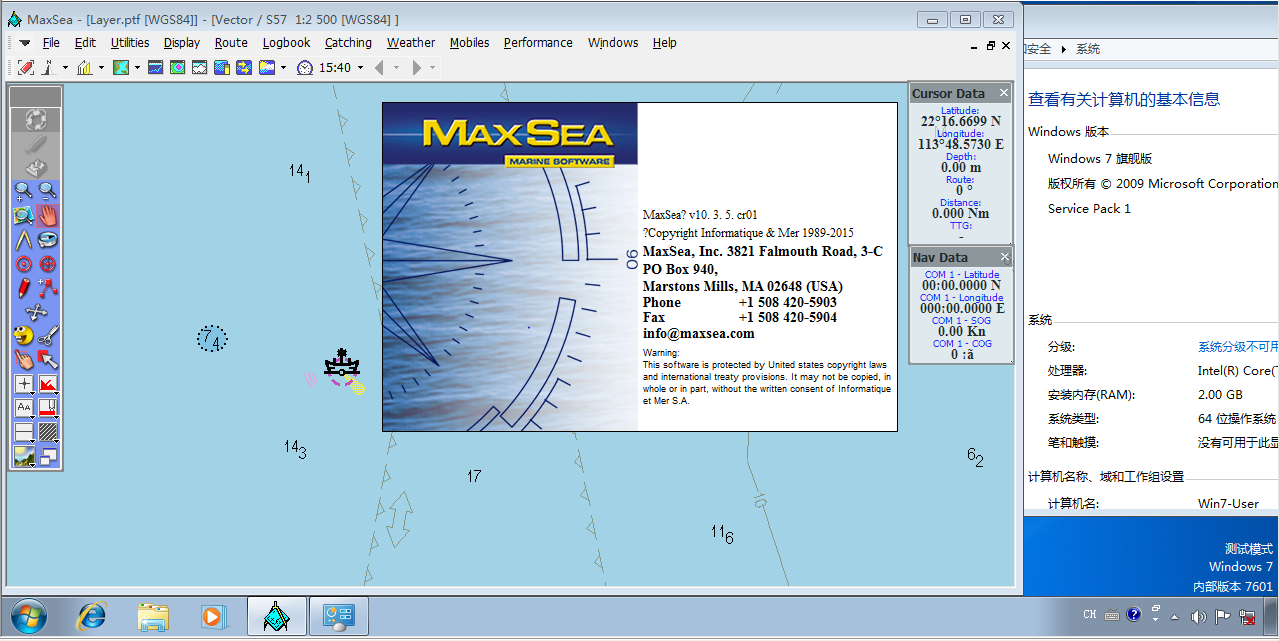Click the black platform symbol on the chart
The height and width of the screenshot is (641, 1279).
point(342,364)
